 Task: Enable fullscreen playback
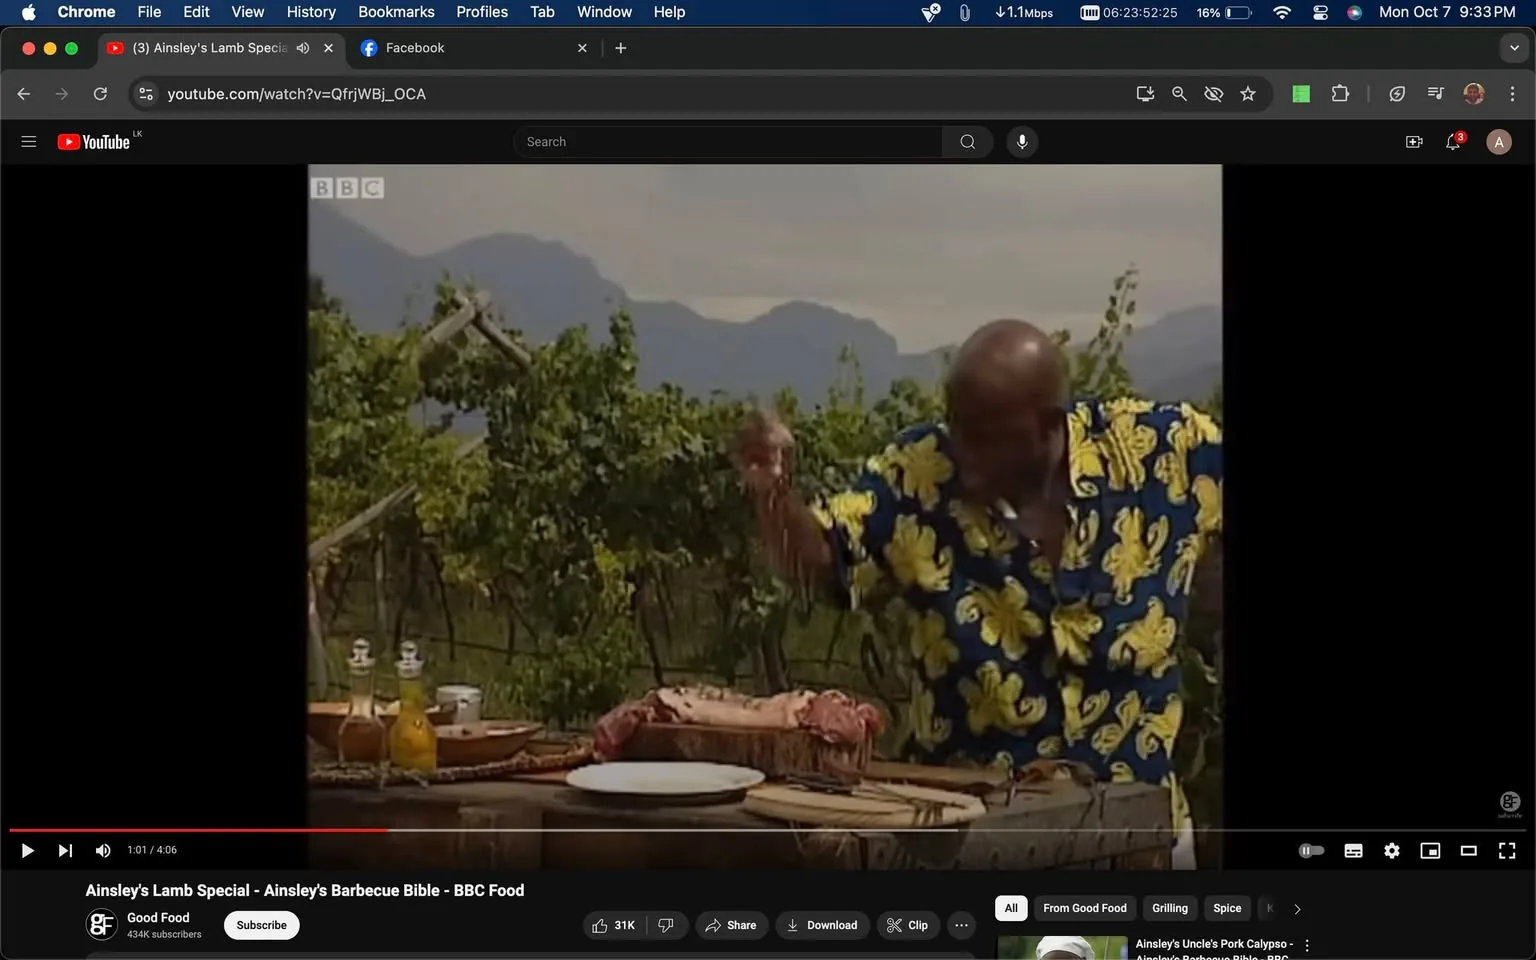pyautogui.click(x=1506, y=850)
